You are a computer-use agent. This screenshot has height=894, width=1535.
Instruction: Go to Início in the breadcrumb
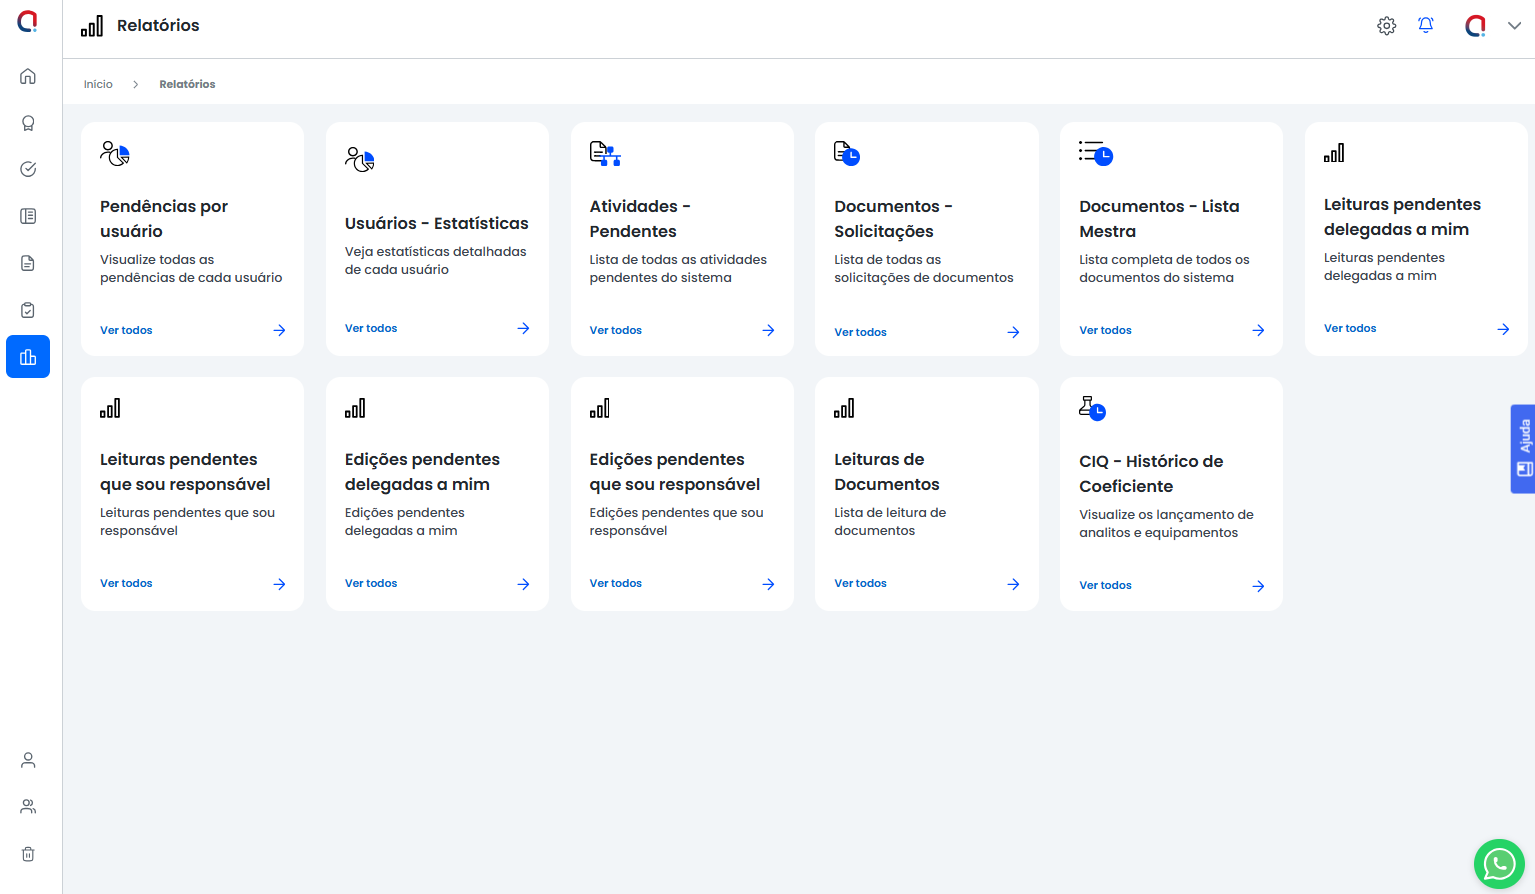tap(98, 84)
